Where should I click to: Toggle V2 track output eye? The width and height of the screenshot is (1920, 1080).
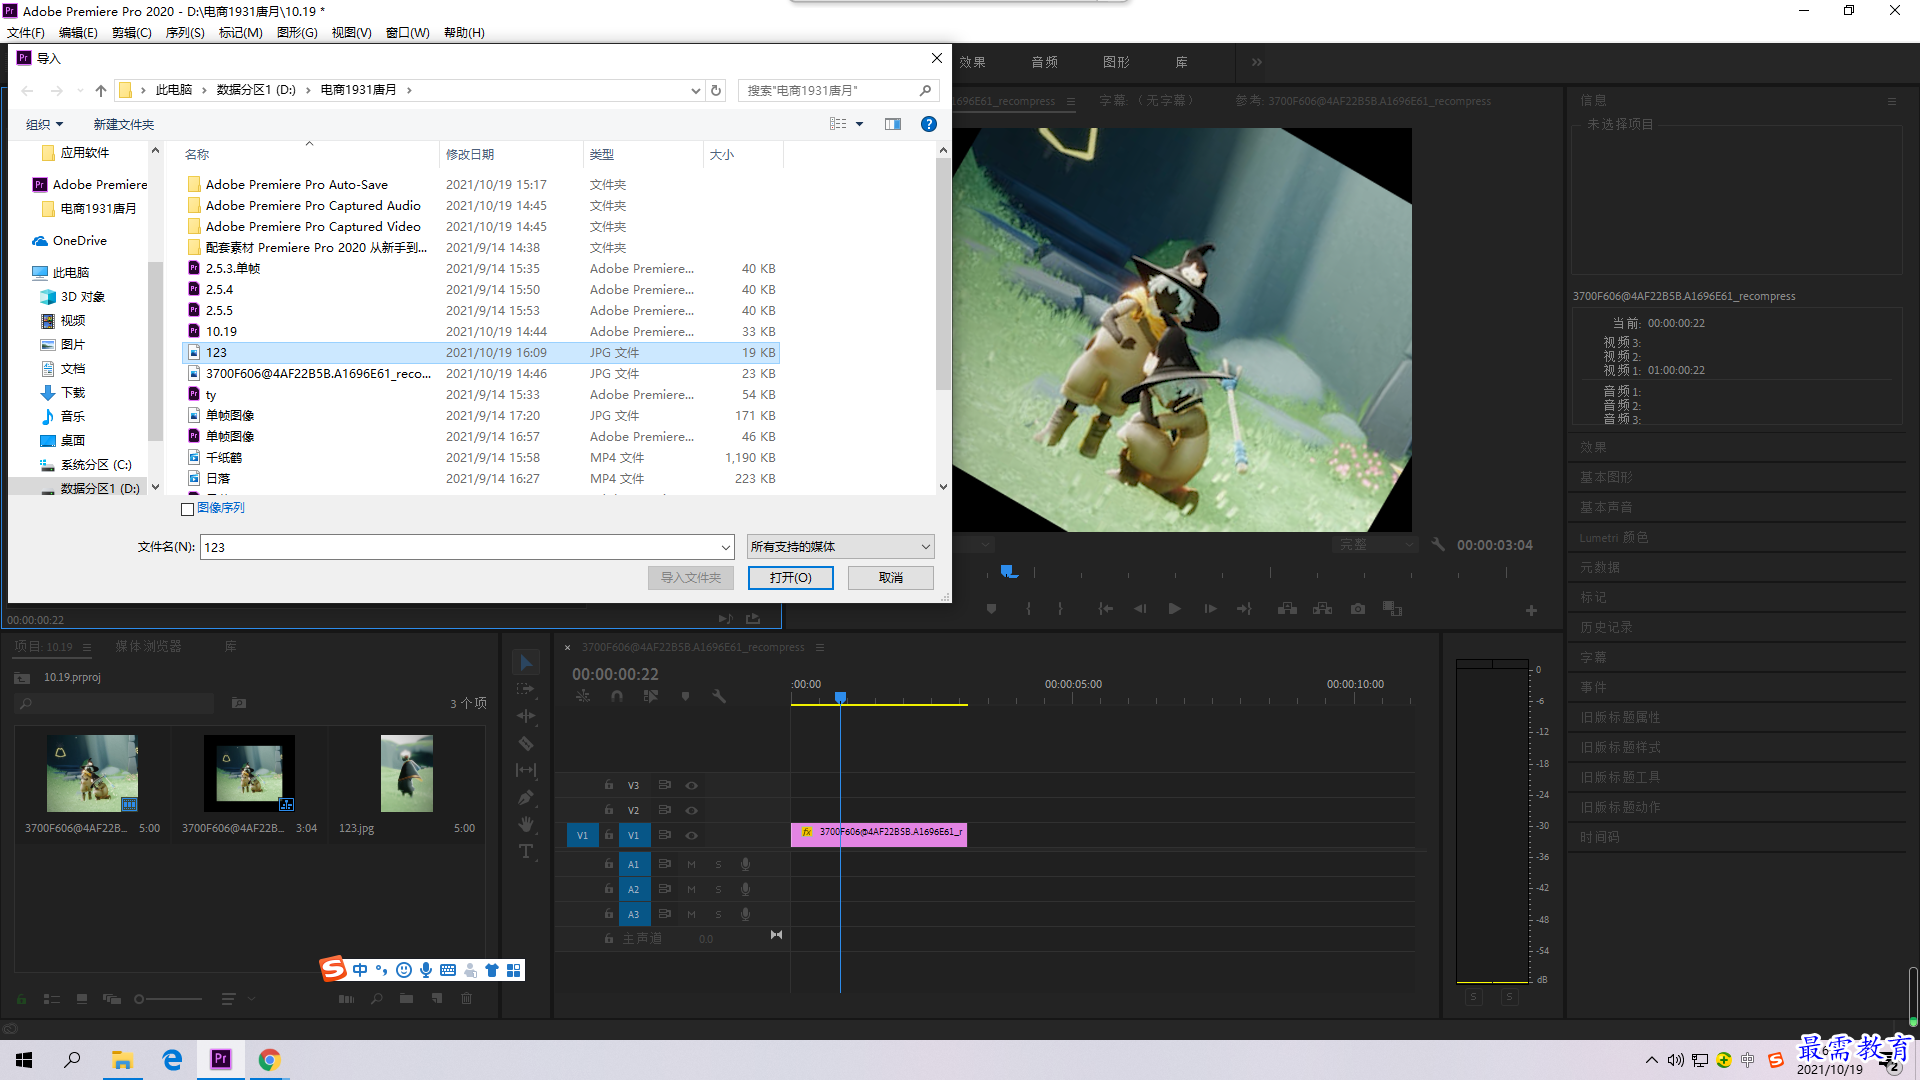point(691,810)
